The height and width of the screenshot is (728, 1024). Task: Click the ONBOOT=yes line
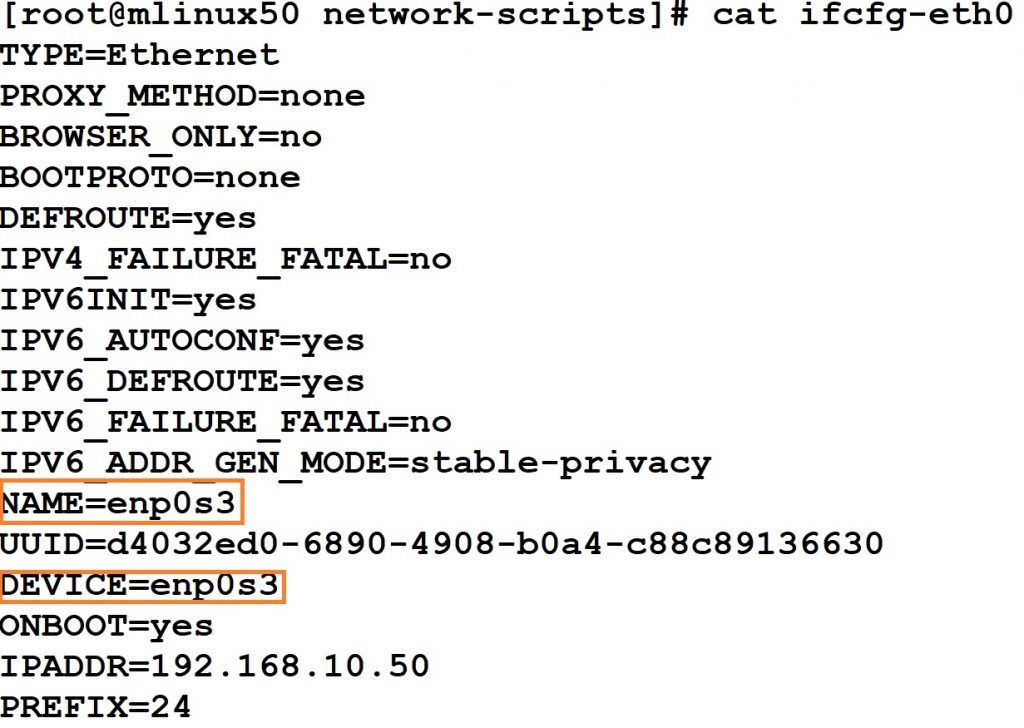106,627
